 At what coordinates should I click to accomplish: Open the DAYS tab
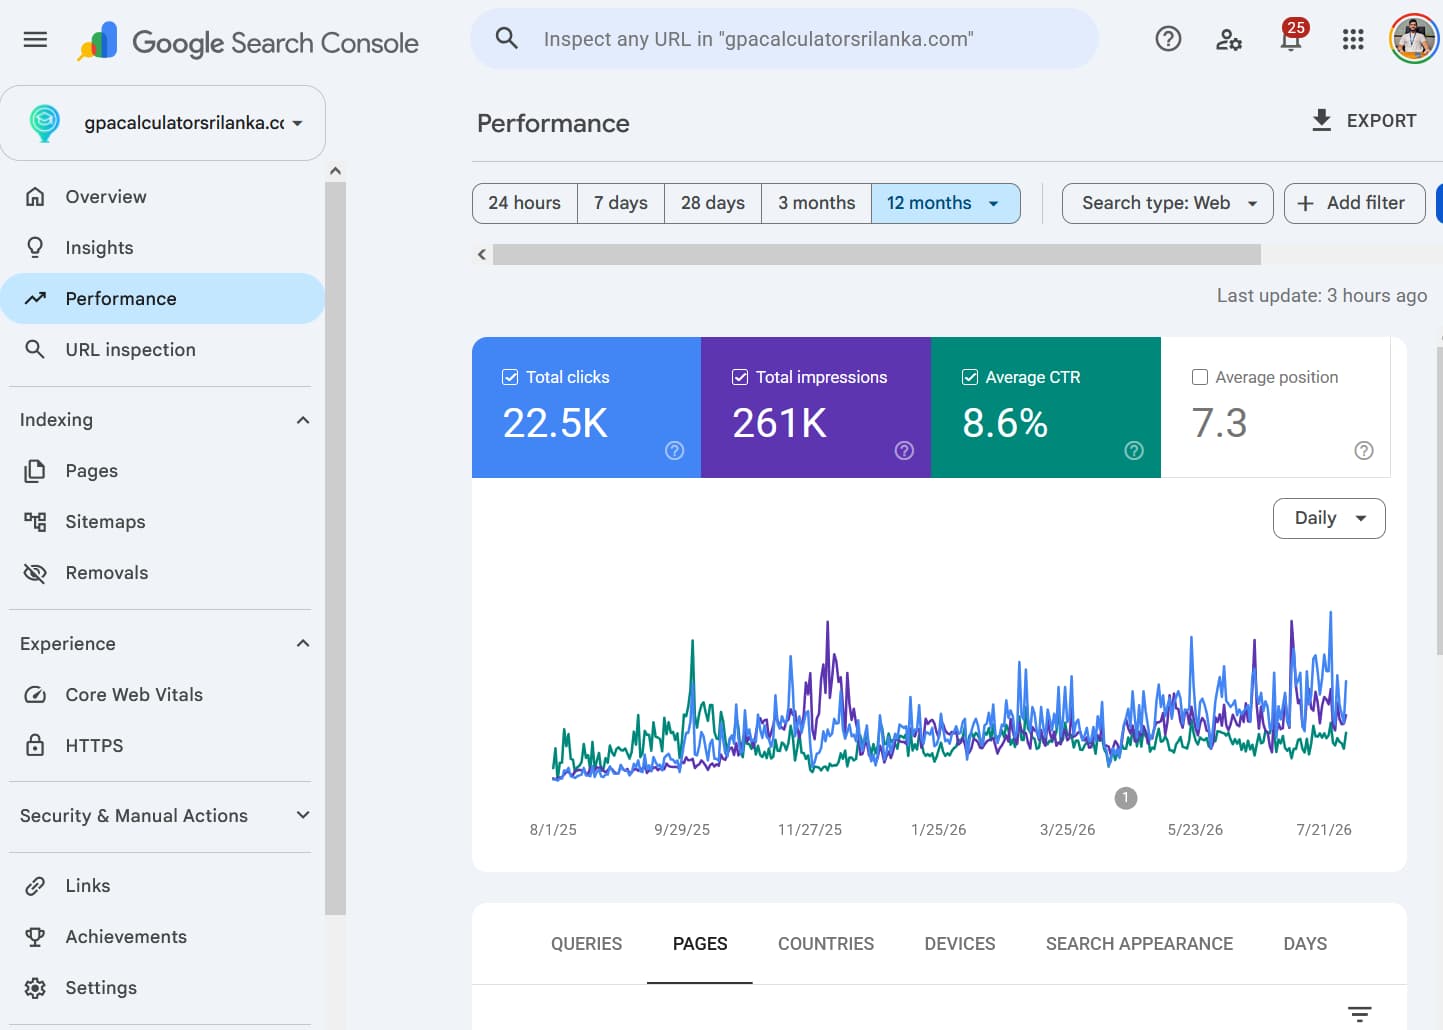point(1305,944)
